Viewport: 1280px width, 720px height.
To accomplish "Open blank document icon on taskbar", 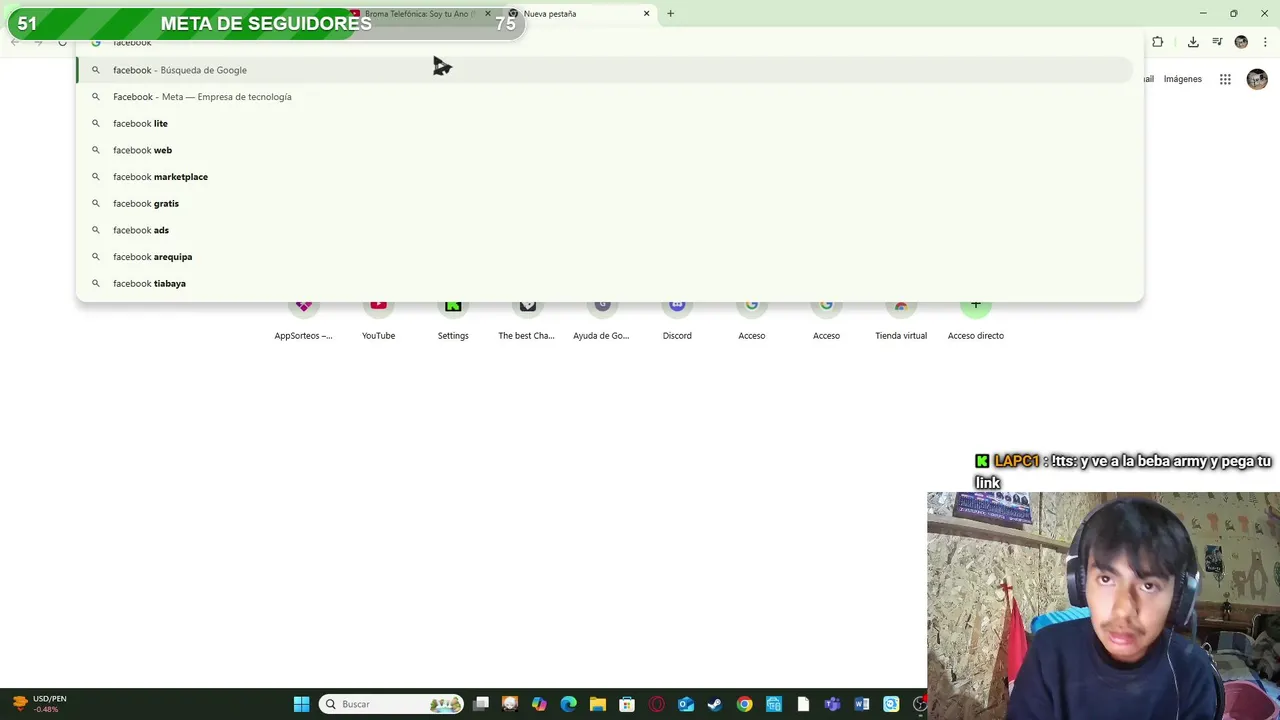I will pos(803,704).
